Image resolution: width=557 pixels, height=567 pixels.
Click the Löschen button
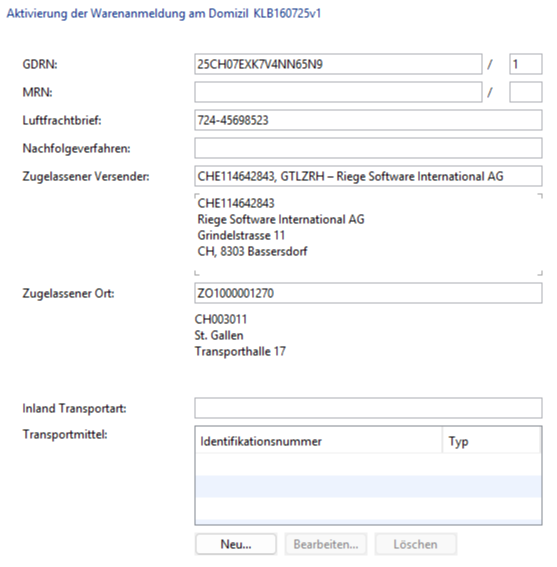click(x=415, y=544)
